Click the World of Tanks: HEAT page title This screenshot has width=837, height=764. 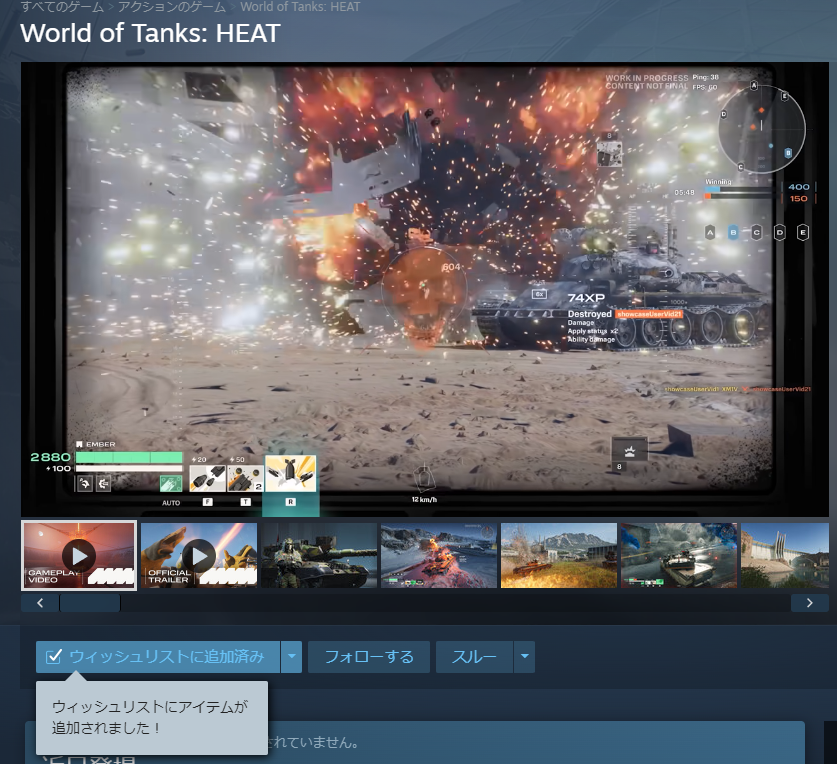(x=150, y=33)
